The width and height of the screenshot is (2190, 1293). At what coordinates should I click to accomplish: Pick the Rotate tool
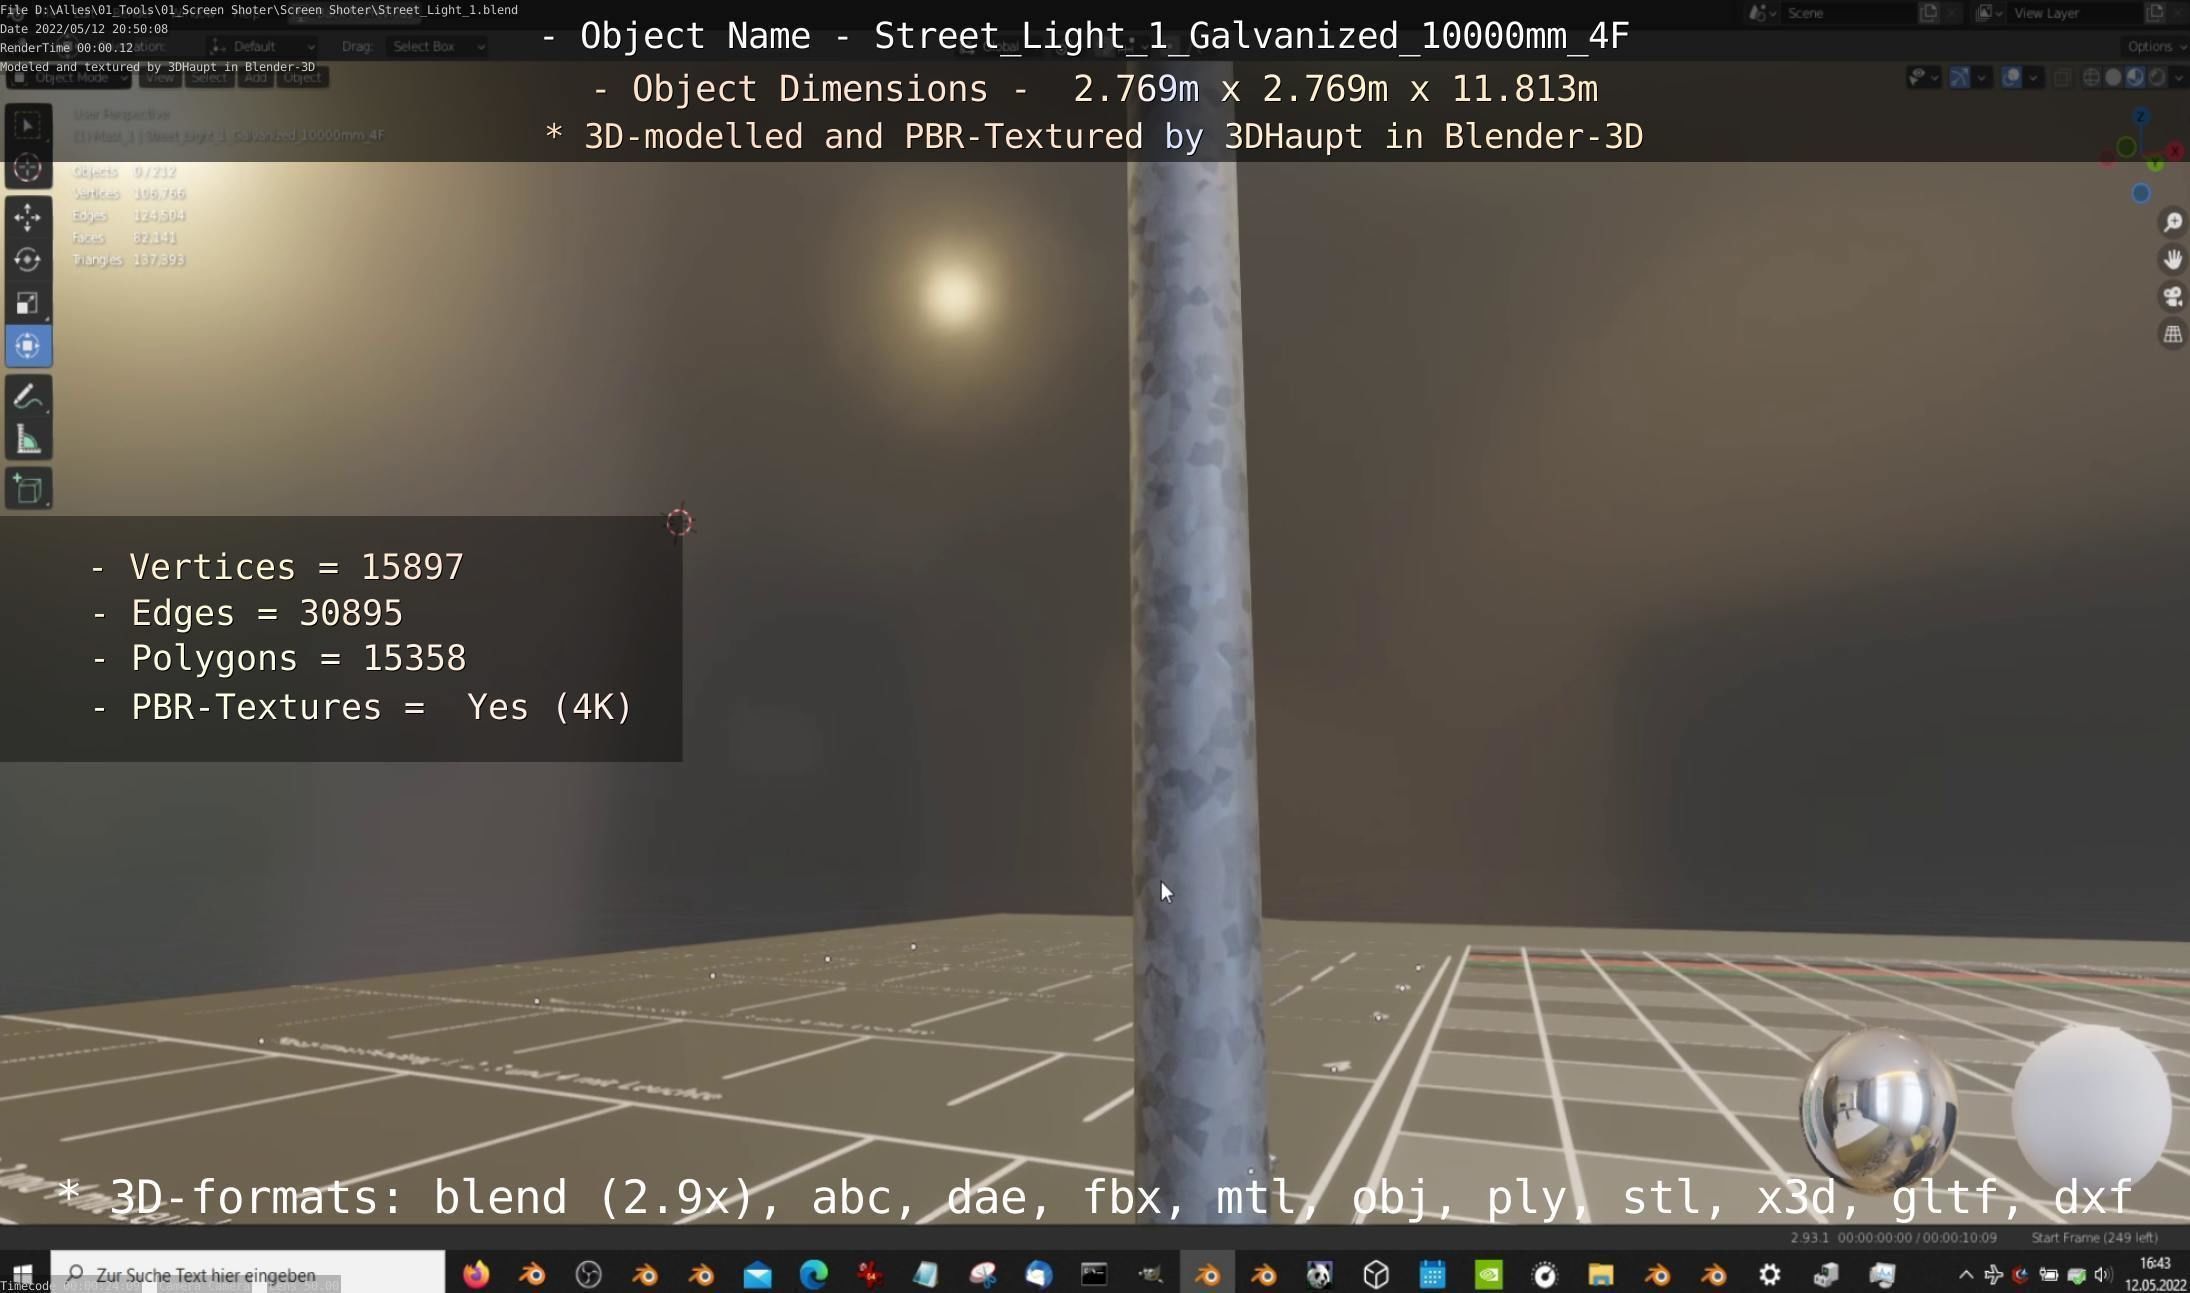coord(28,259)
